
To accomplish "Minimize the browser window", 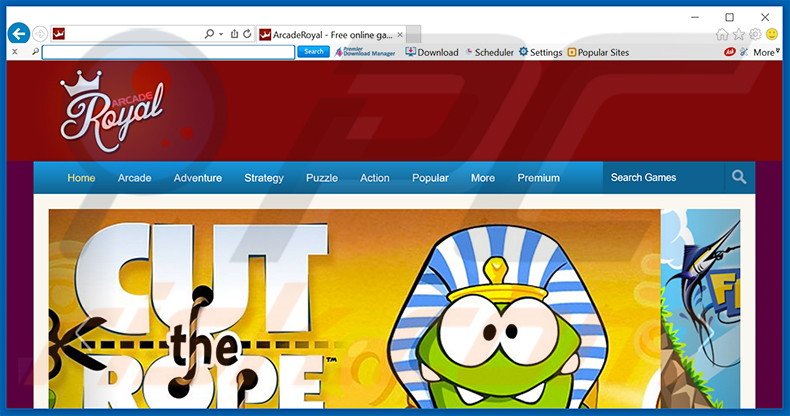I will coord(695,17).
